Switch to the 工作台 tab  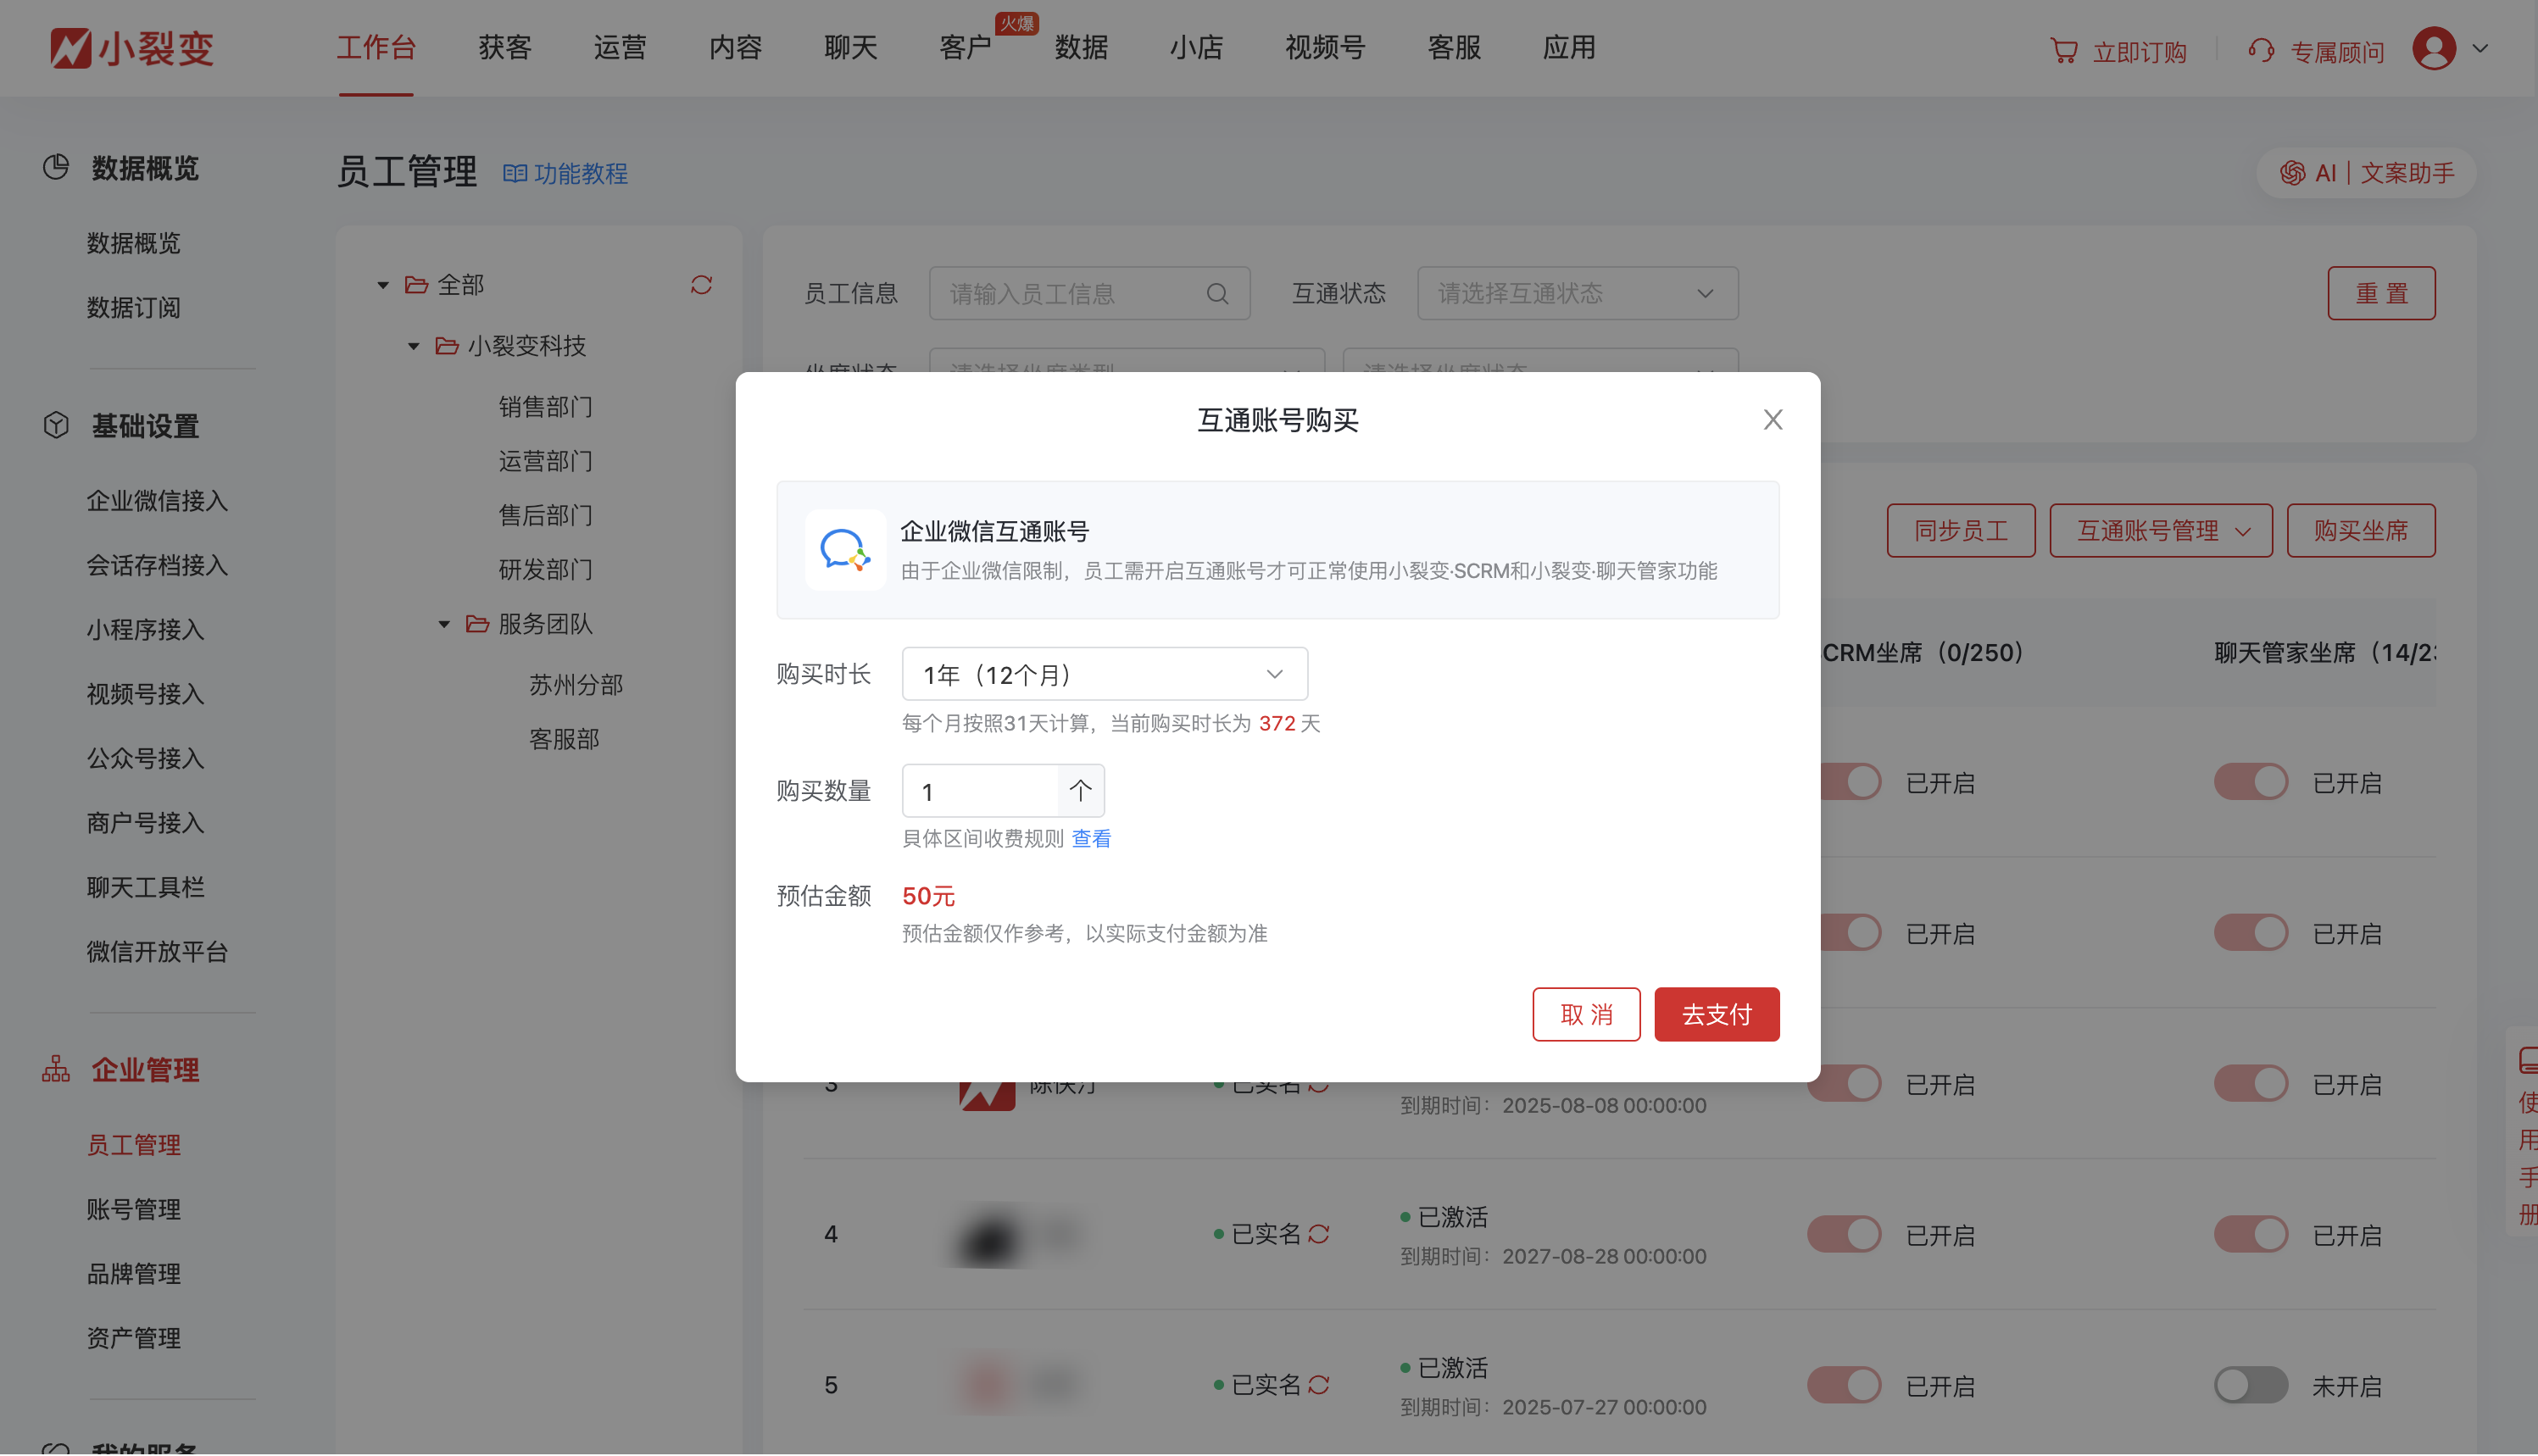[376, 48]
